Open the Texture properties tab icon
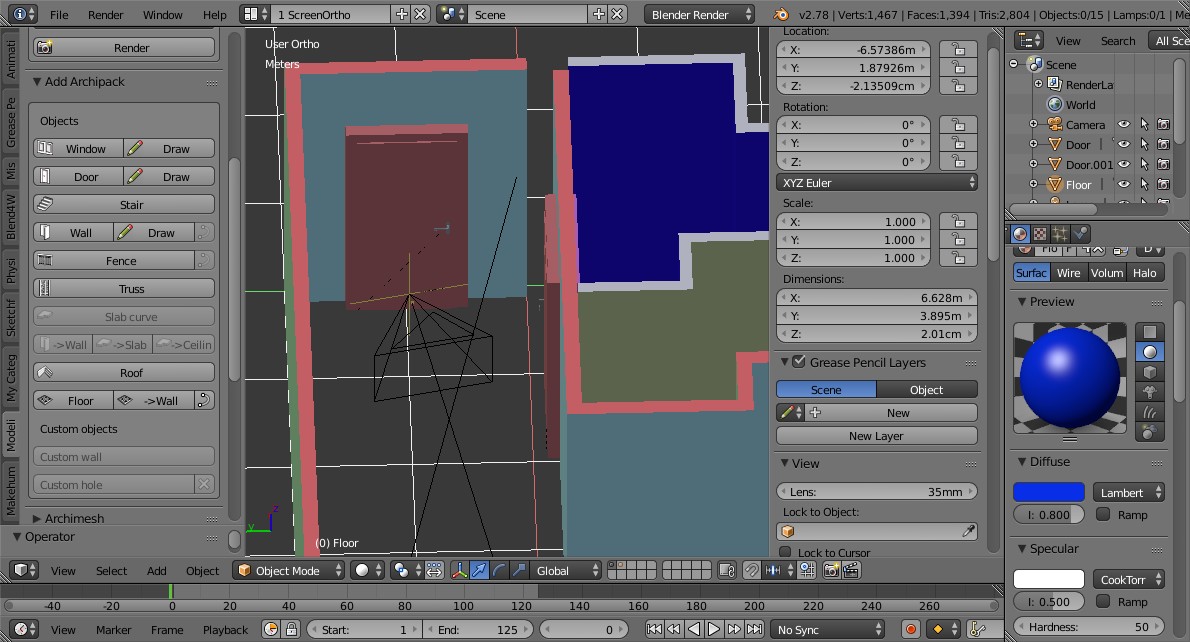 [1040, 234]
